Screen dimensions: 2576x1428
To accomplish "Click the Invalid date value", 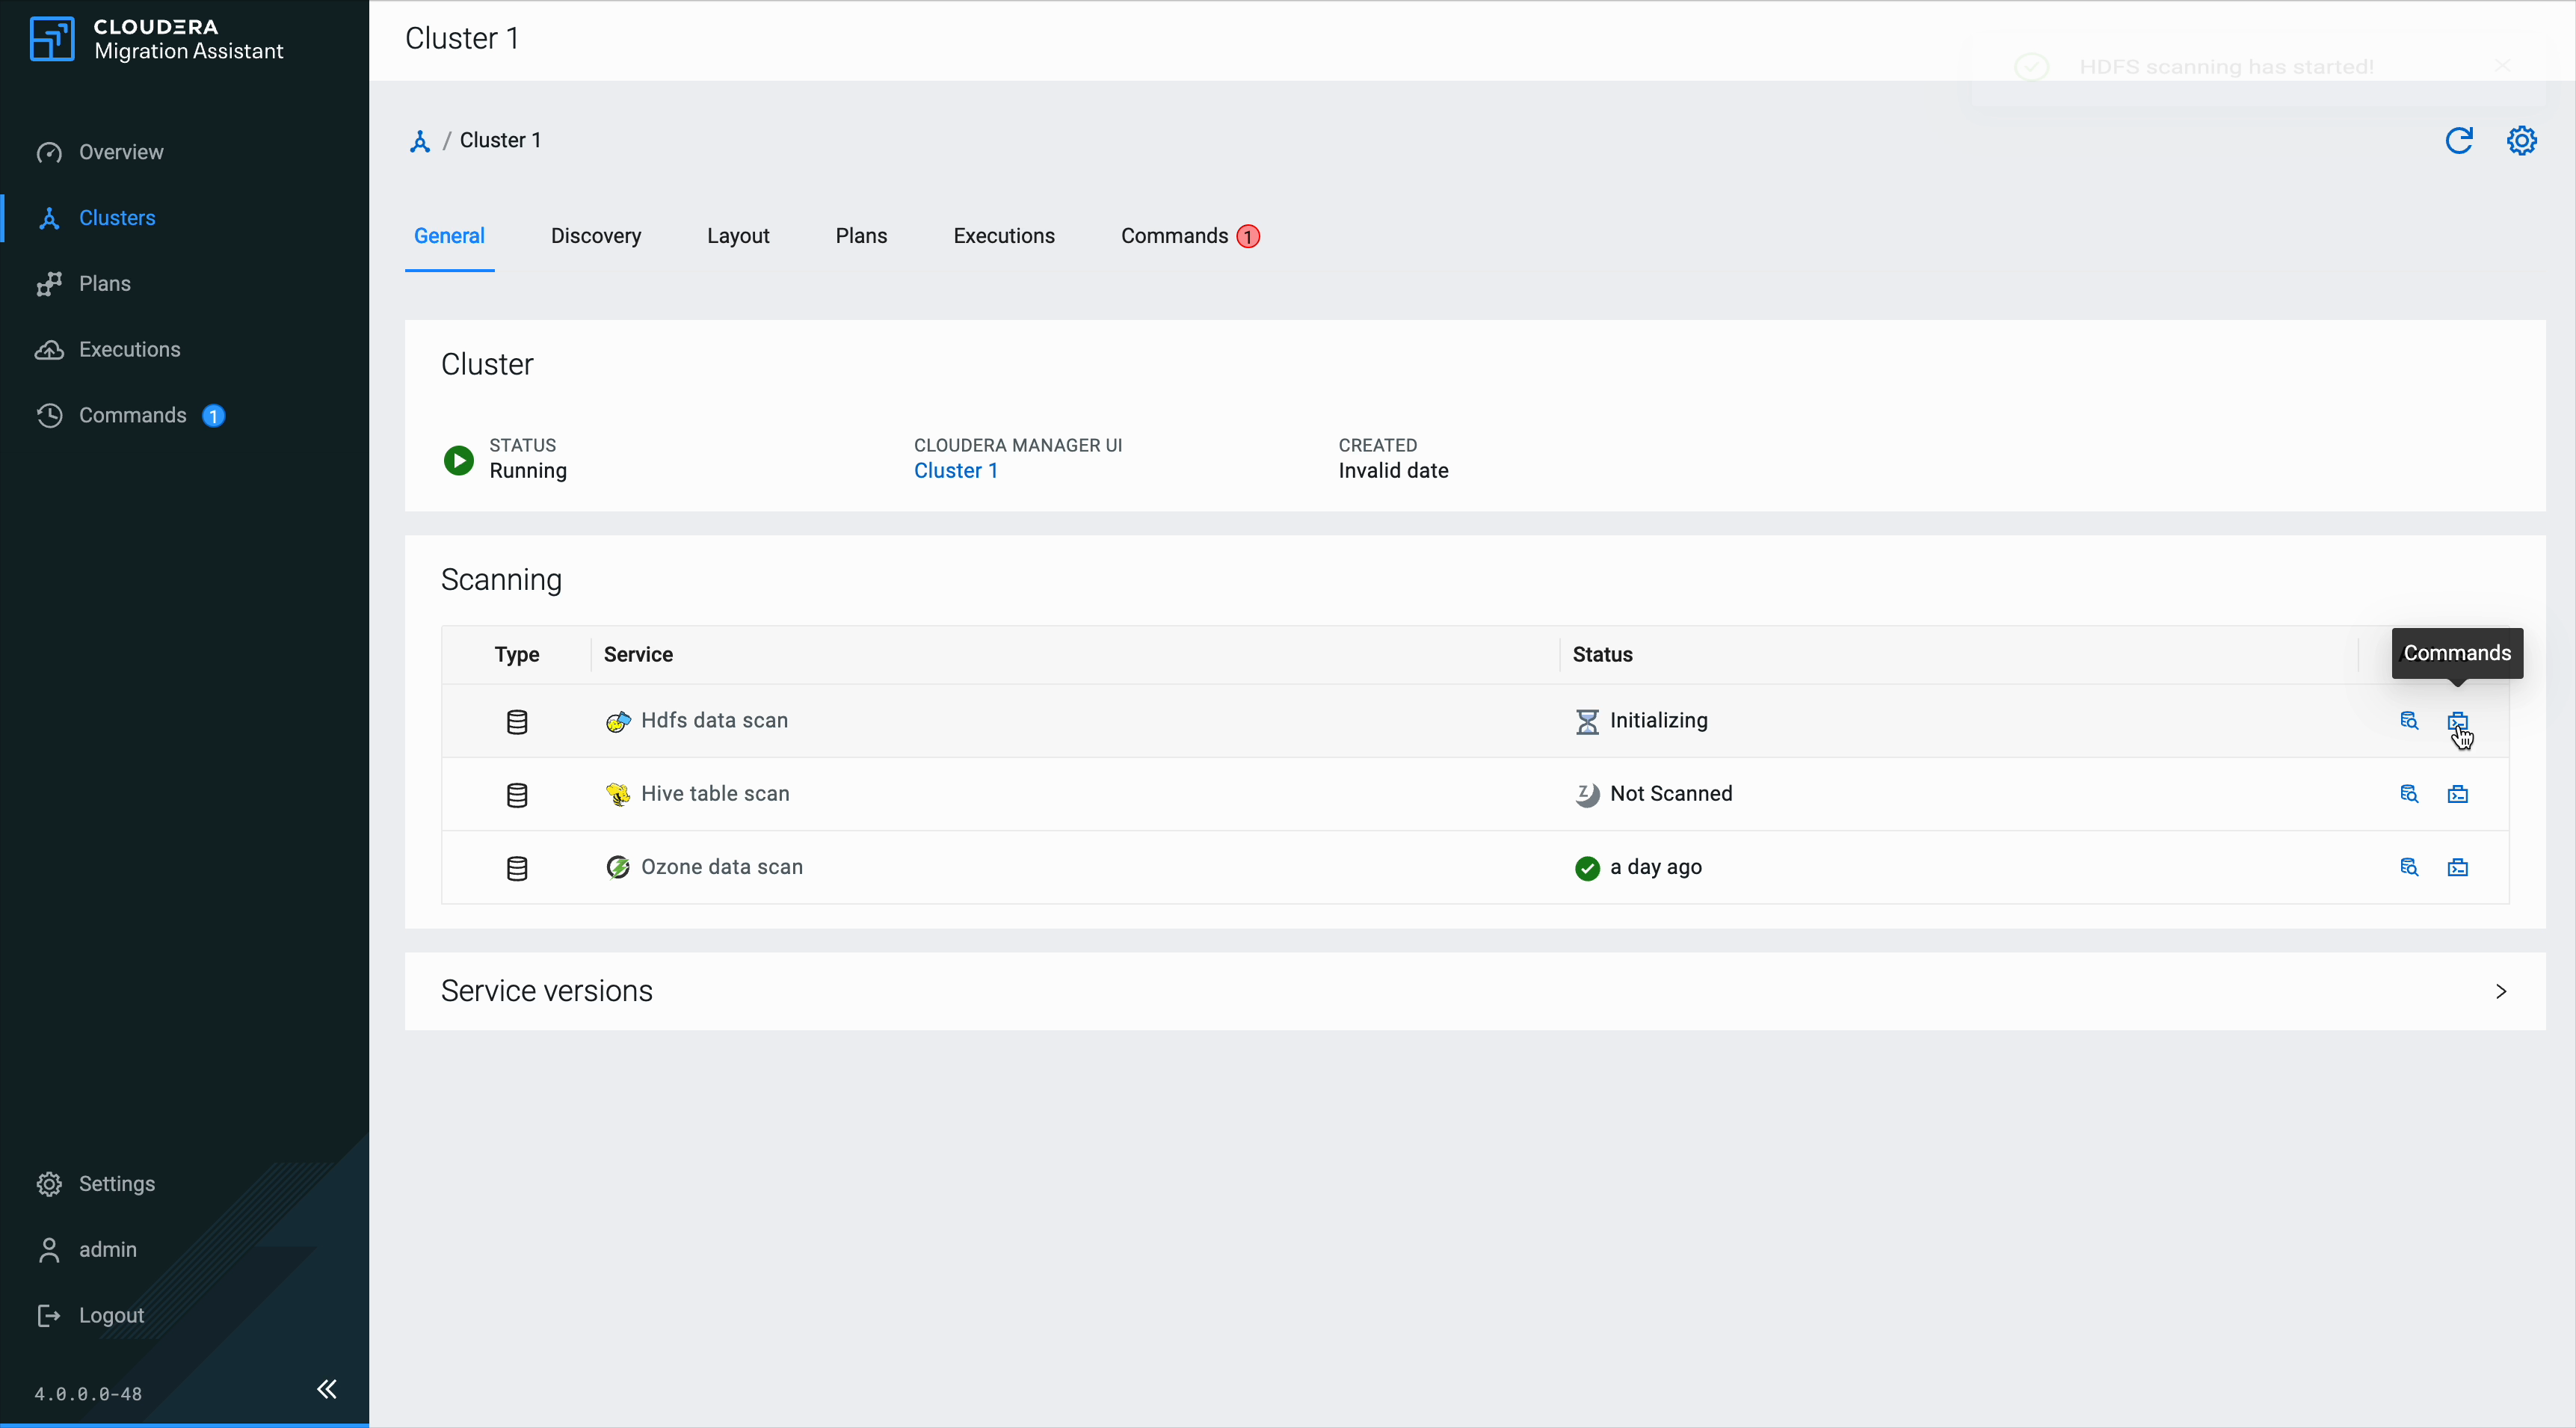I will click(1393, 471).
